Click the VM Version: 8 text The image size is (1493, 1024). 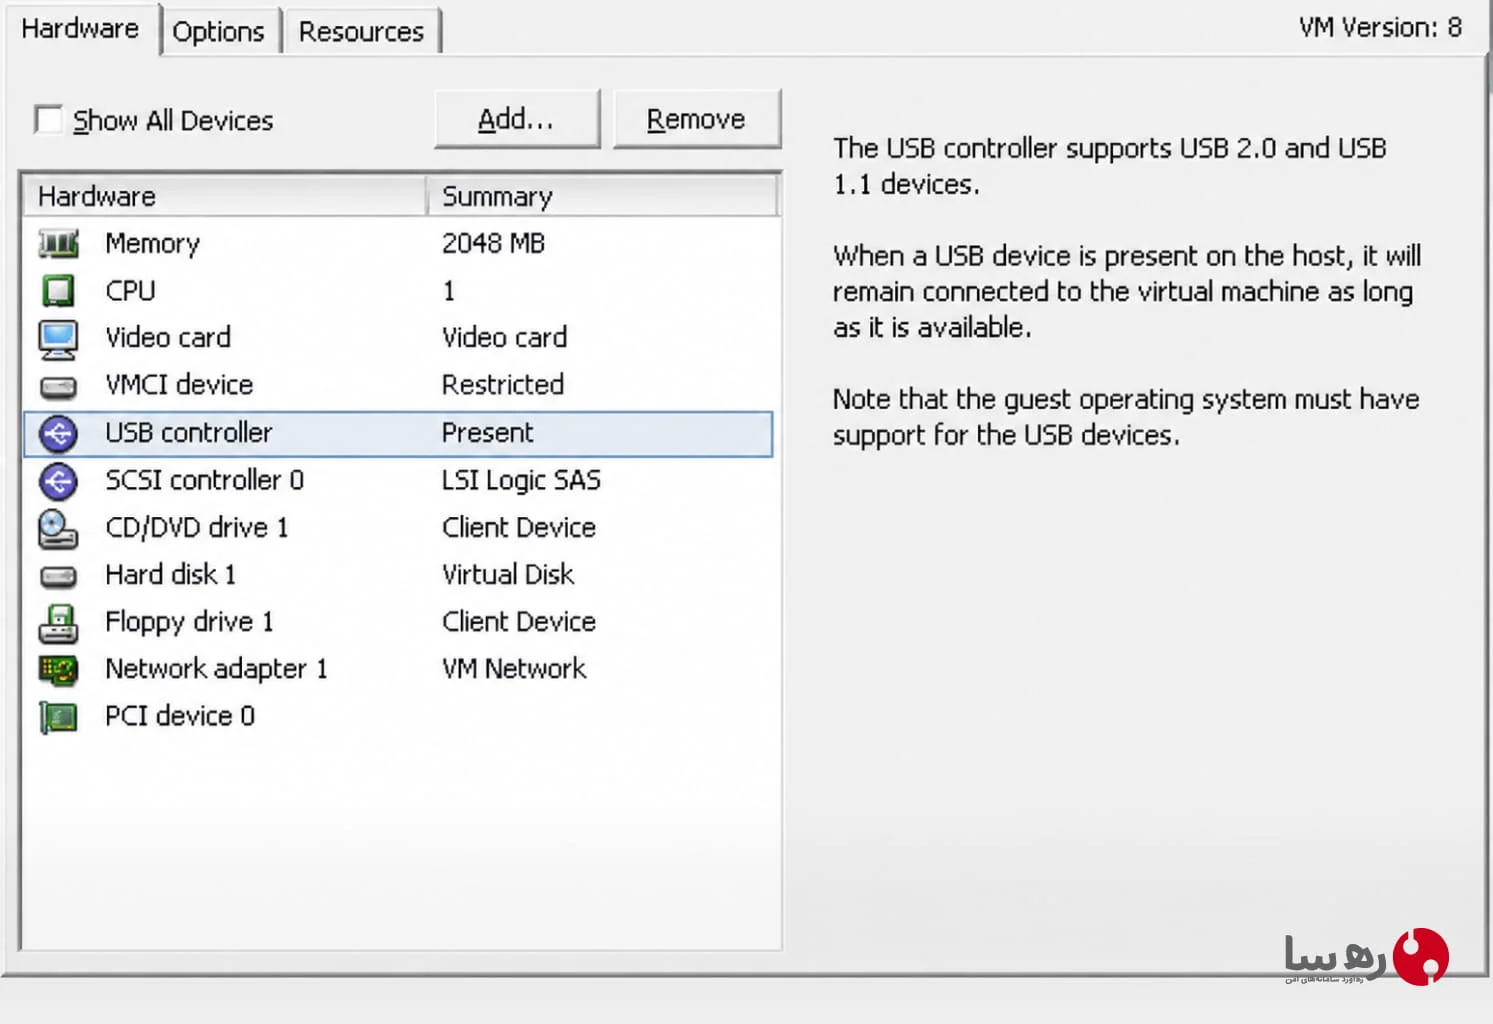[x=1380, y=27]
